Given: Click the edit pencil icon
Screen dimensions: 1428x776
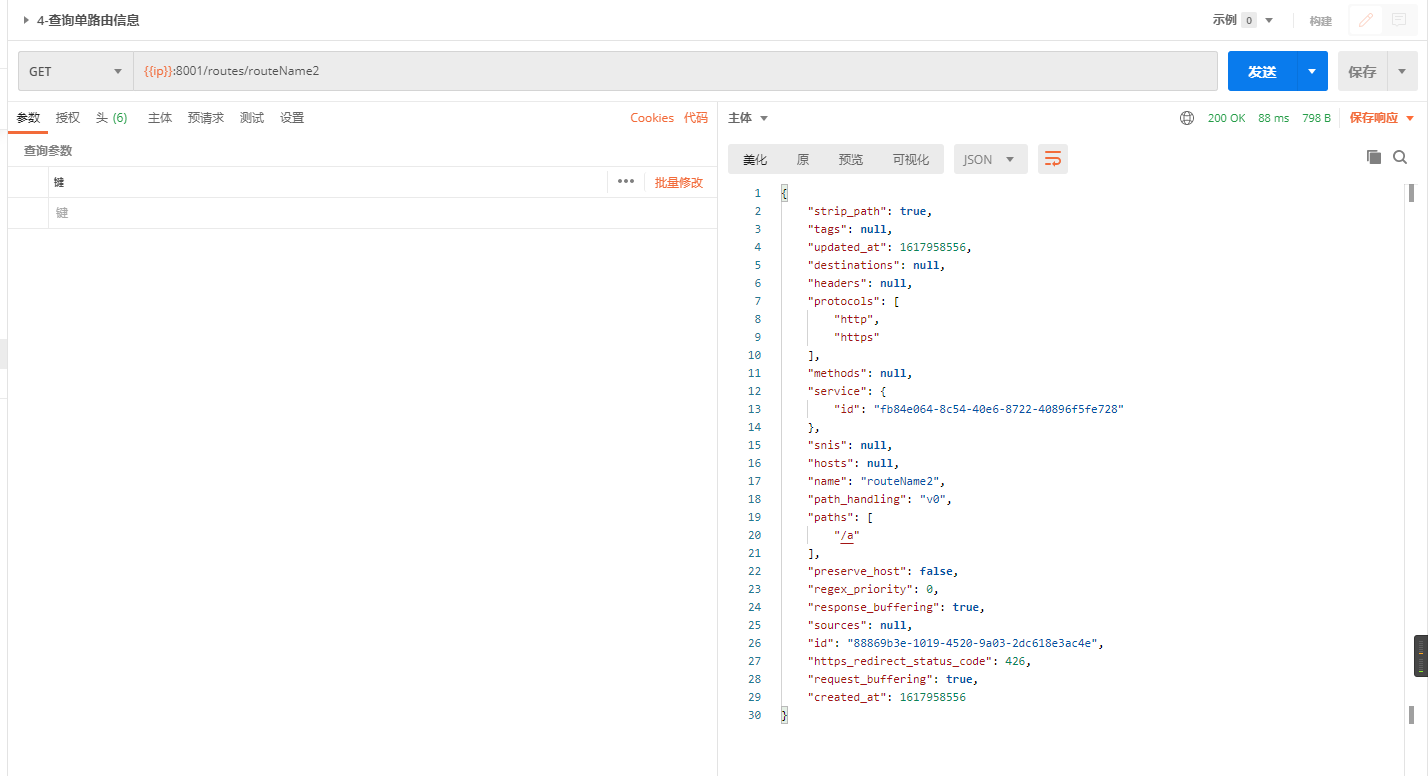Looking at the screenshot, I should (1366, 20).
